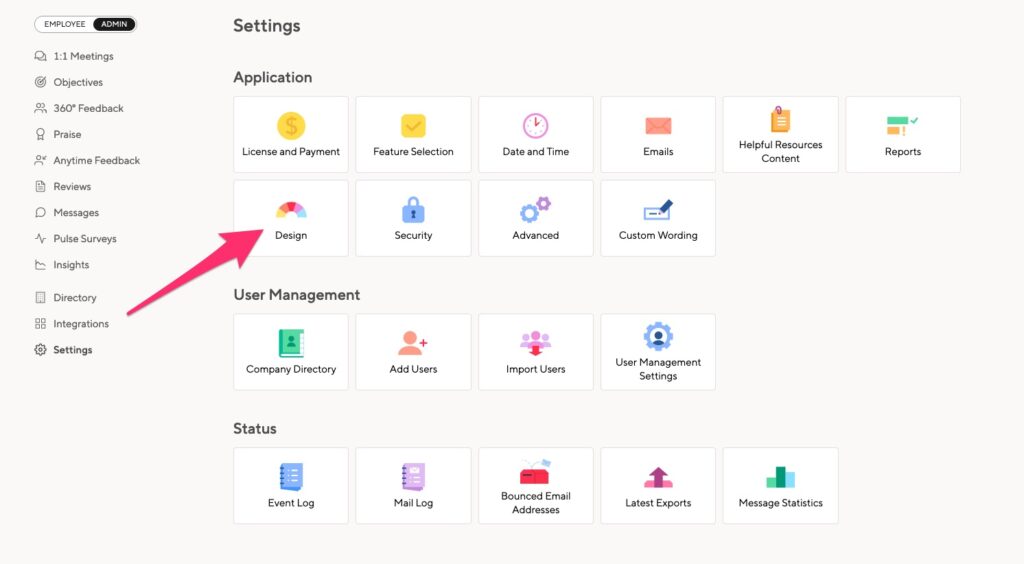
Task: Open the Design rainbow icon
Action: pos(291,210)
